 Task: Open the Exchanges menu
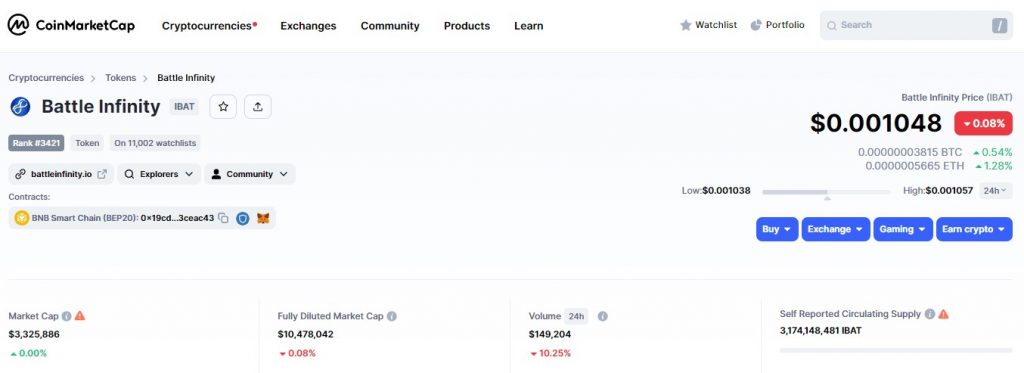[x=308, y=25]
